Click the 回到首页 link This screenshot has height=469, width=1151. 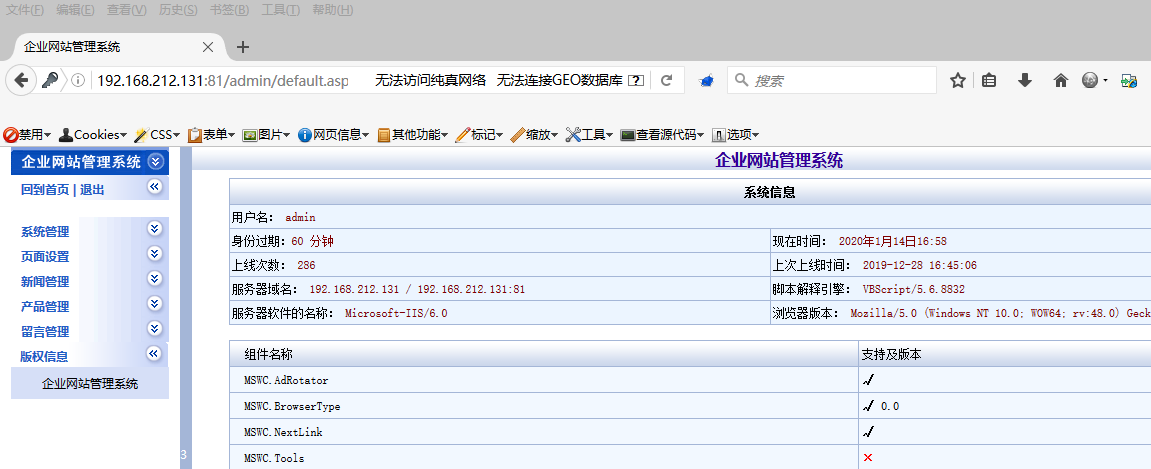[45, 190]
